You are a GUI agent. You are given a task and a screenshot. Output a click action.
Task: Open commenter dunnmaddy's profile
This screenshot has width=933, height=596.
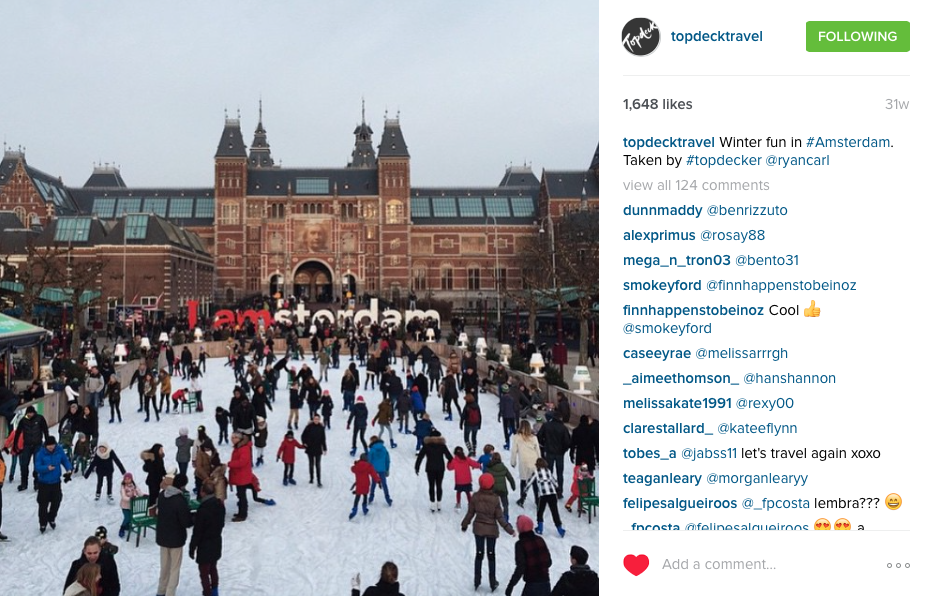[662, 211]
